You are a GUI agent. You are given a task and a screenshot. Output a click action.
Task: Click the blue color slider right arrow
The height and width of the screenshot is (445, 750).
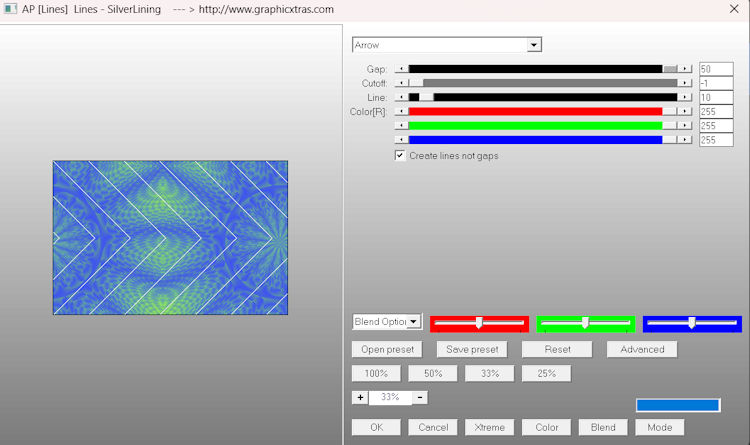(x=684, y=140)
